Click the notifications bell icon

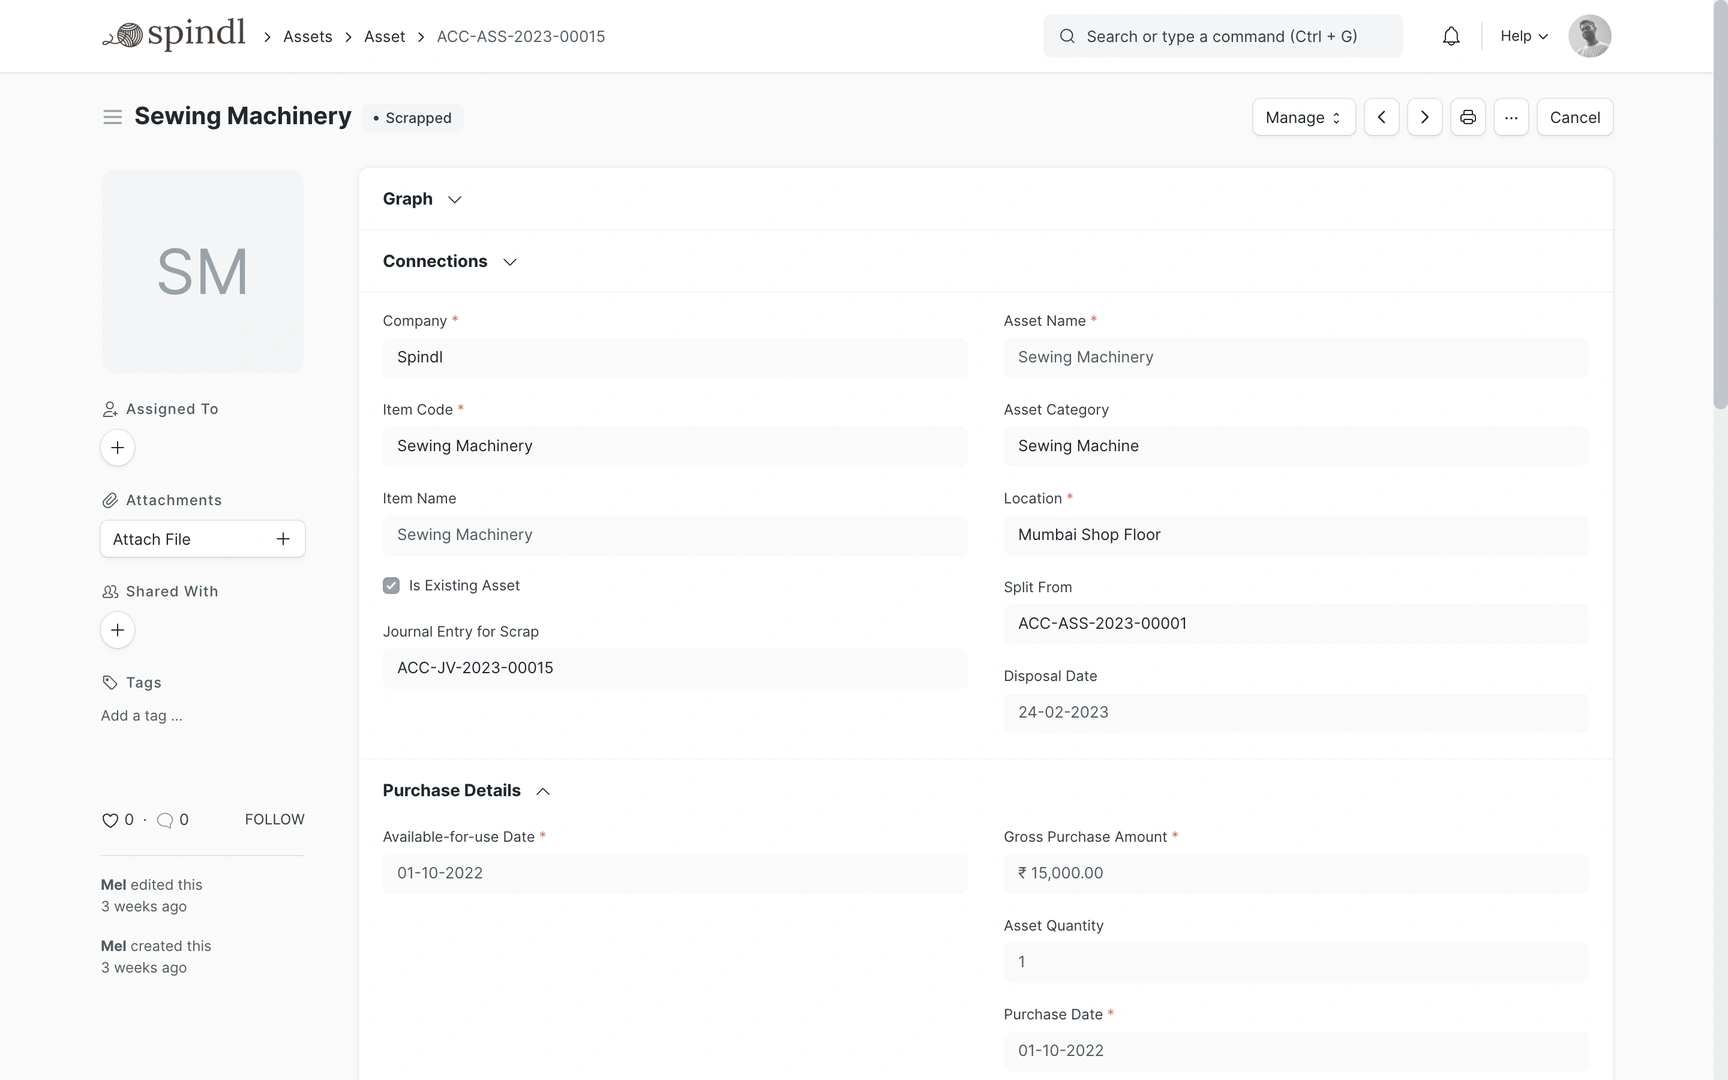(x=1451, y=36)
